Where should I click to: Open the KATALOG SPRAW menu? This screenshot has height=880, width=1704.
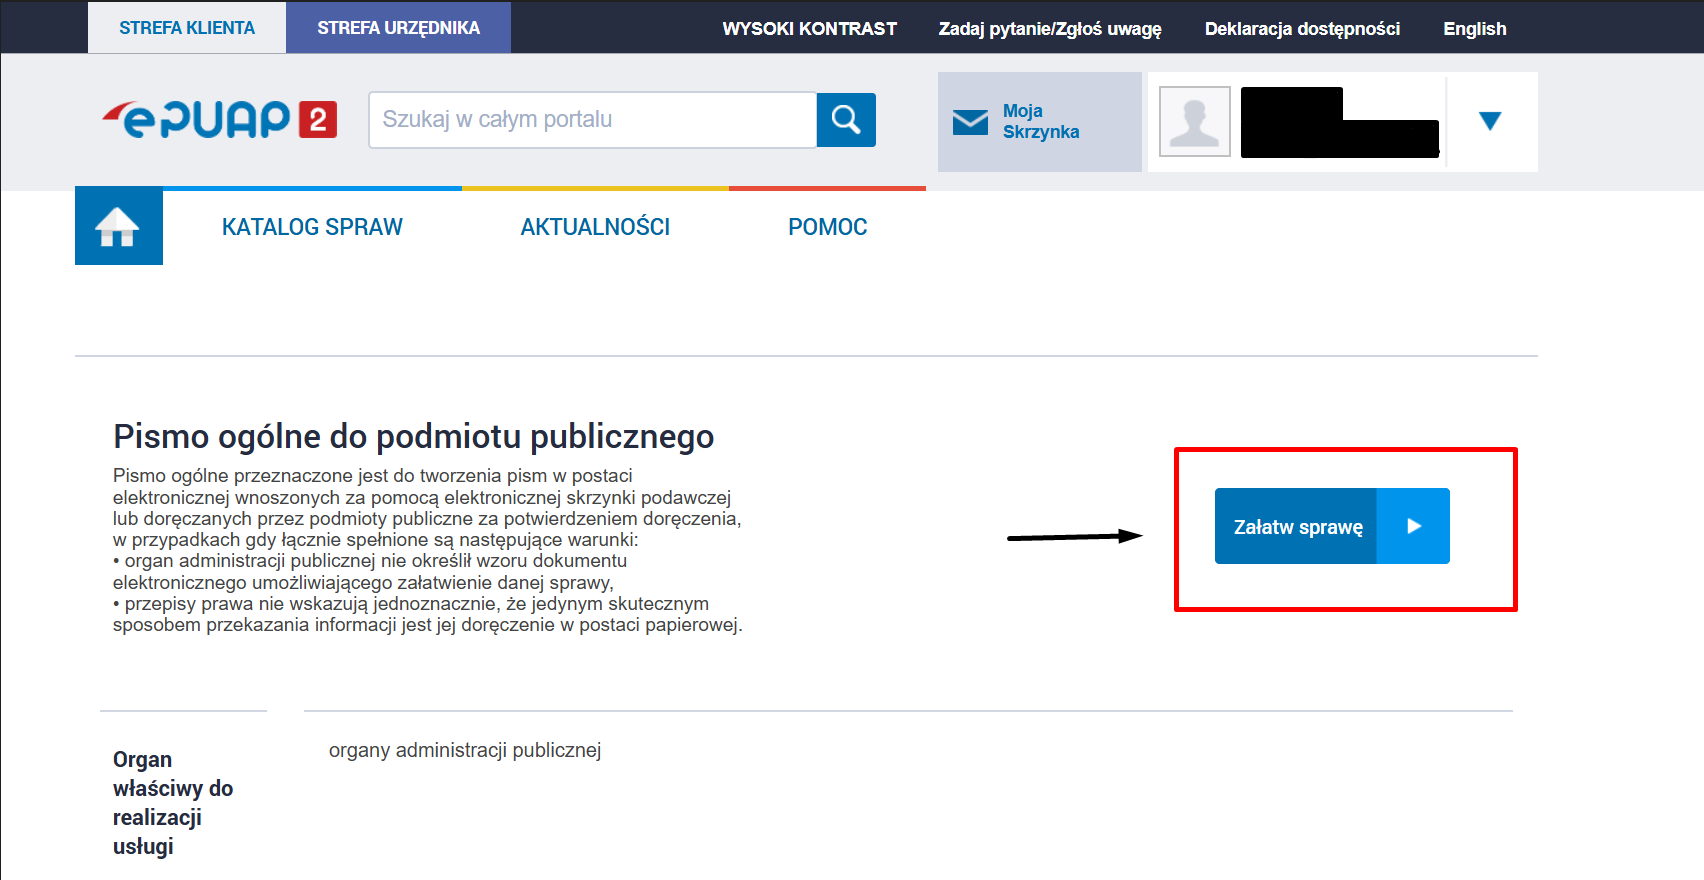tap(312, 227)
